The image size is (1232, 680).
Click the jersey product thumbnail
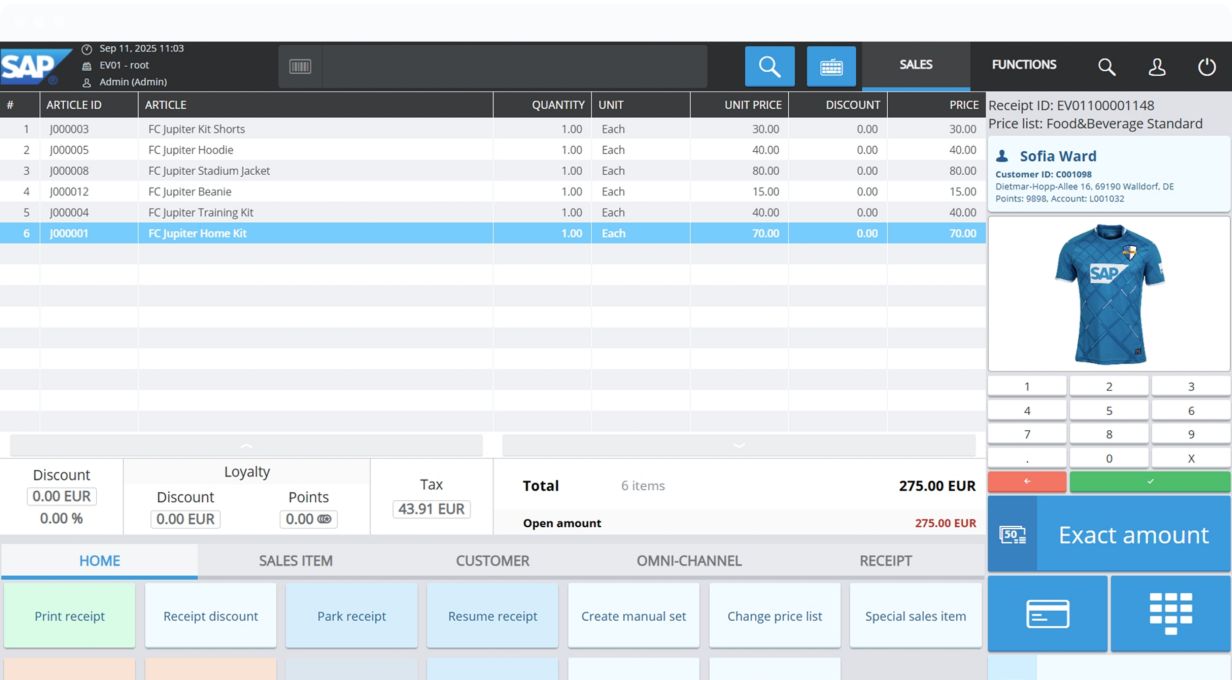(x=1108, y=294)
